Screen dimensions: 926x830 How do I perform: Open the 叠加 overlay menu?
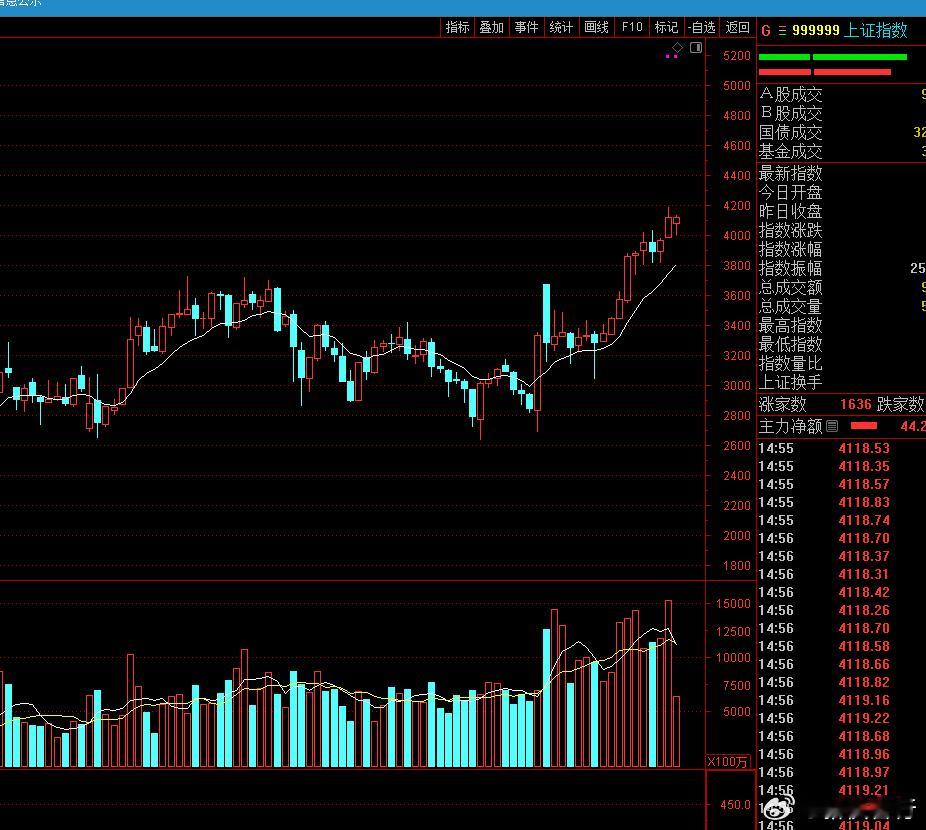coord(491,27)
